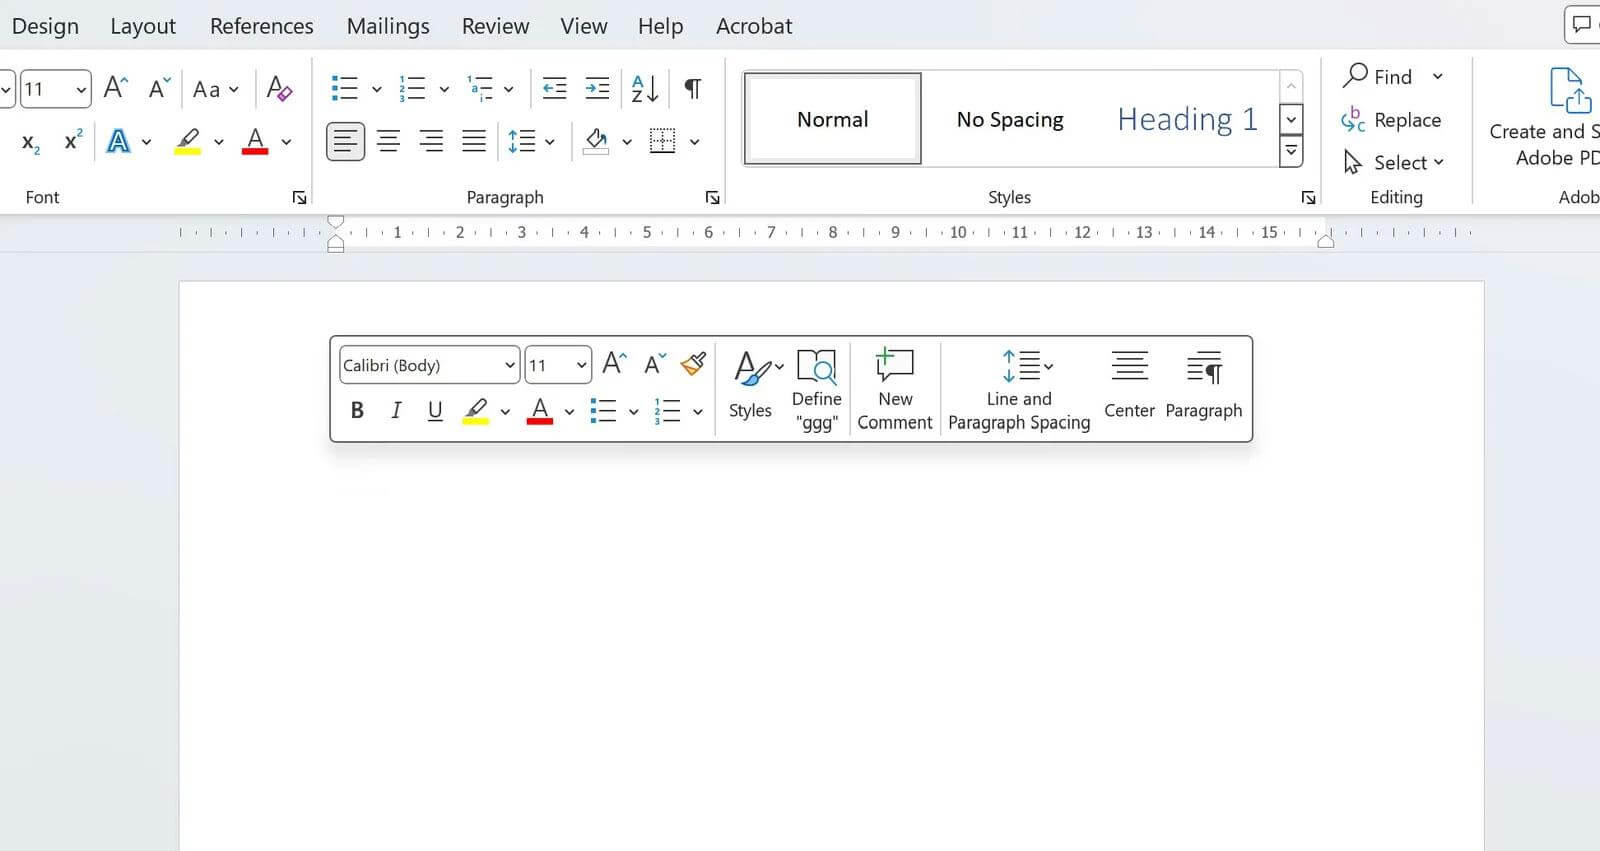Select the Normal style
This screenshot has height=851, width=1600.
tap(832, 119)
